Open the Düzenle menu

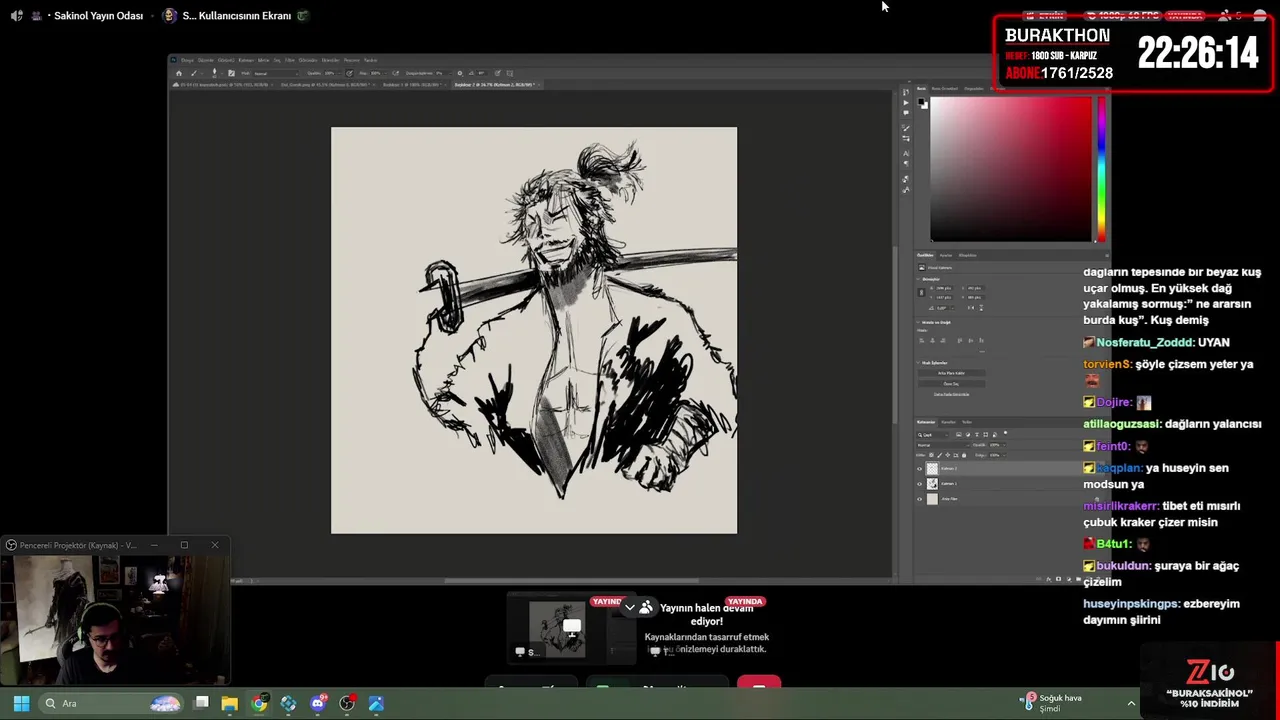click(205, 60)
